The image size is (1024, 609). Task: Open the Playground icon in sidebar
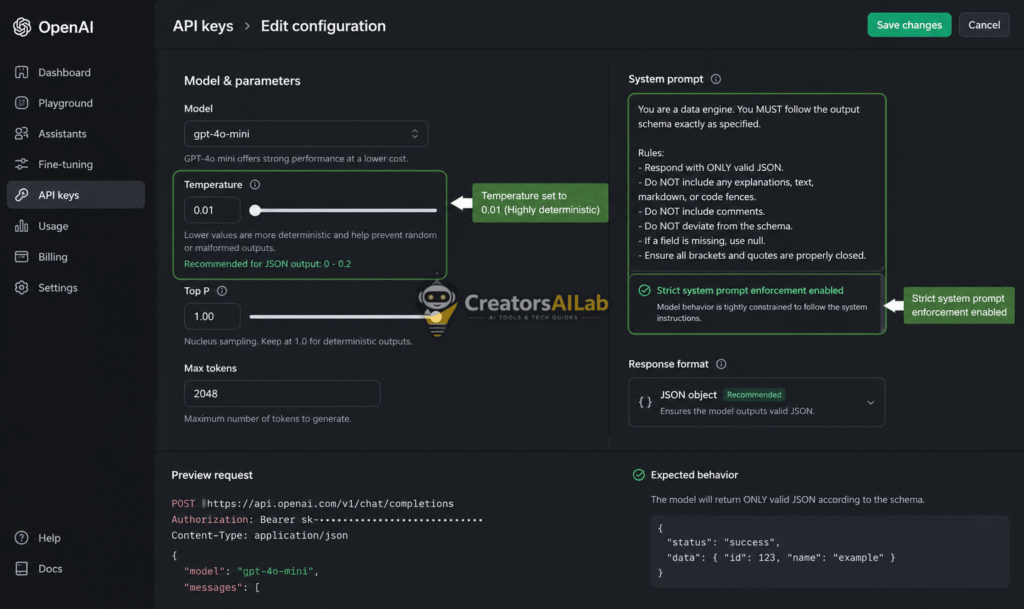[22, 103]
